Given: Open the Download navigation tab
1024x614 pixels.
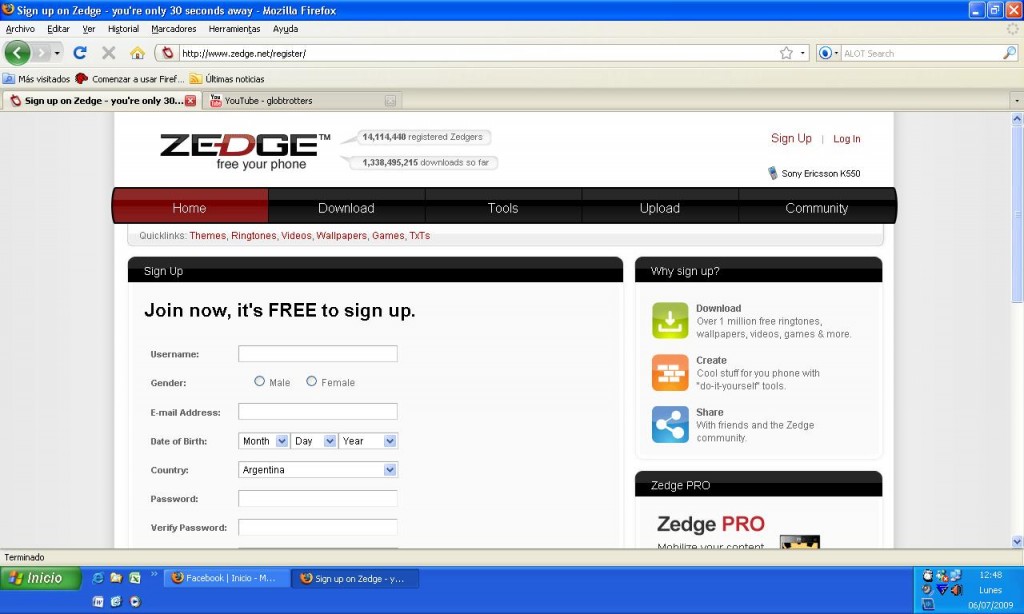Looking at the screenshot, I should coord(346,208).
